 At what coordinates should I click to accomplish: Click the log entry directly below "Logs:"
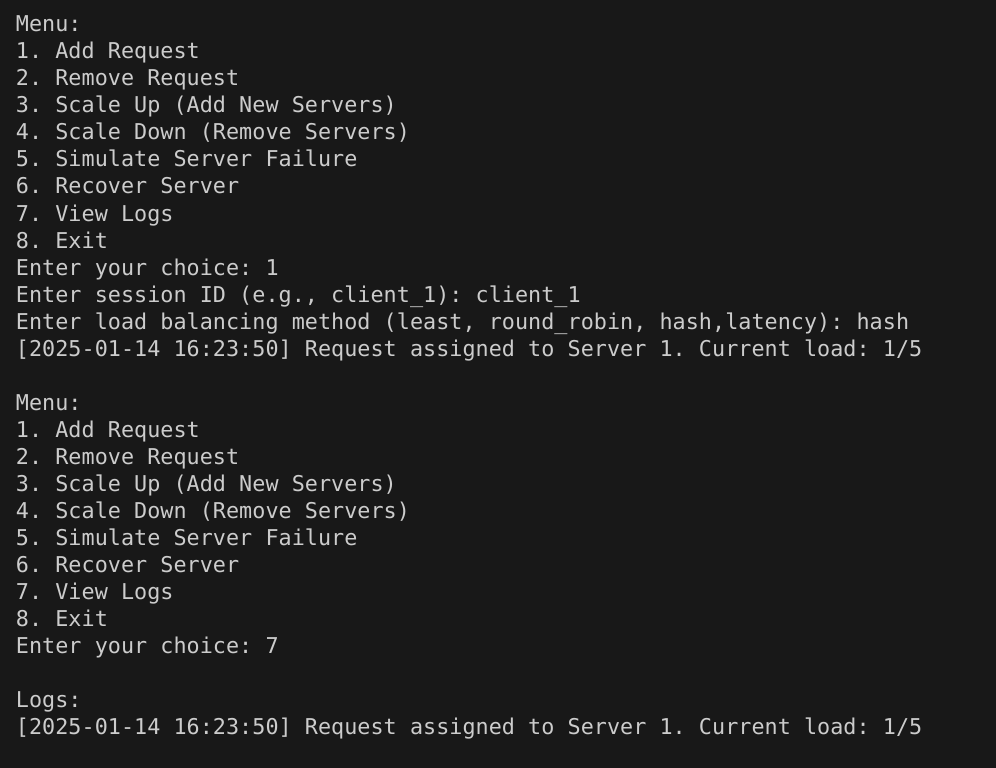point(469,727)
